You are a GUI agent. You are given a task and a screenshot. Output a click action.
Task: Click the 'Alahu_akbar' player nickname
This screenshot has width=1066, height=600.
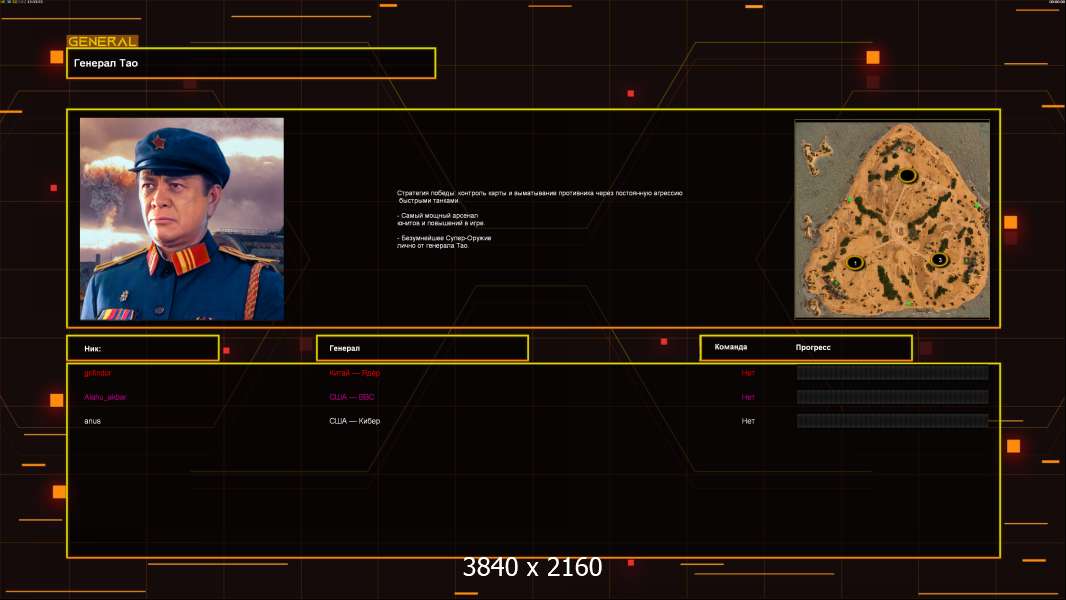point(105,397)
